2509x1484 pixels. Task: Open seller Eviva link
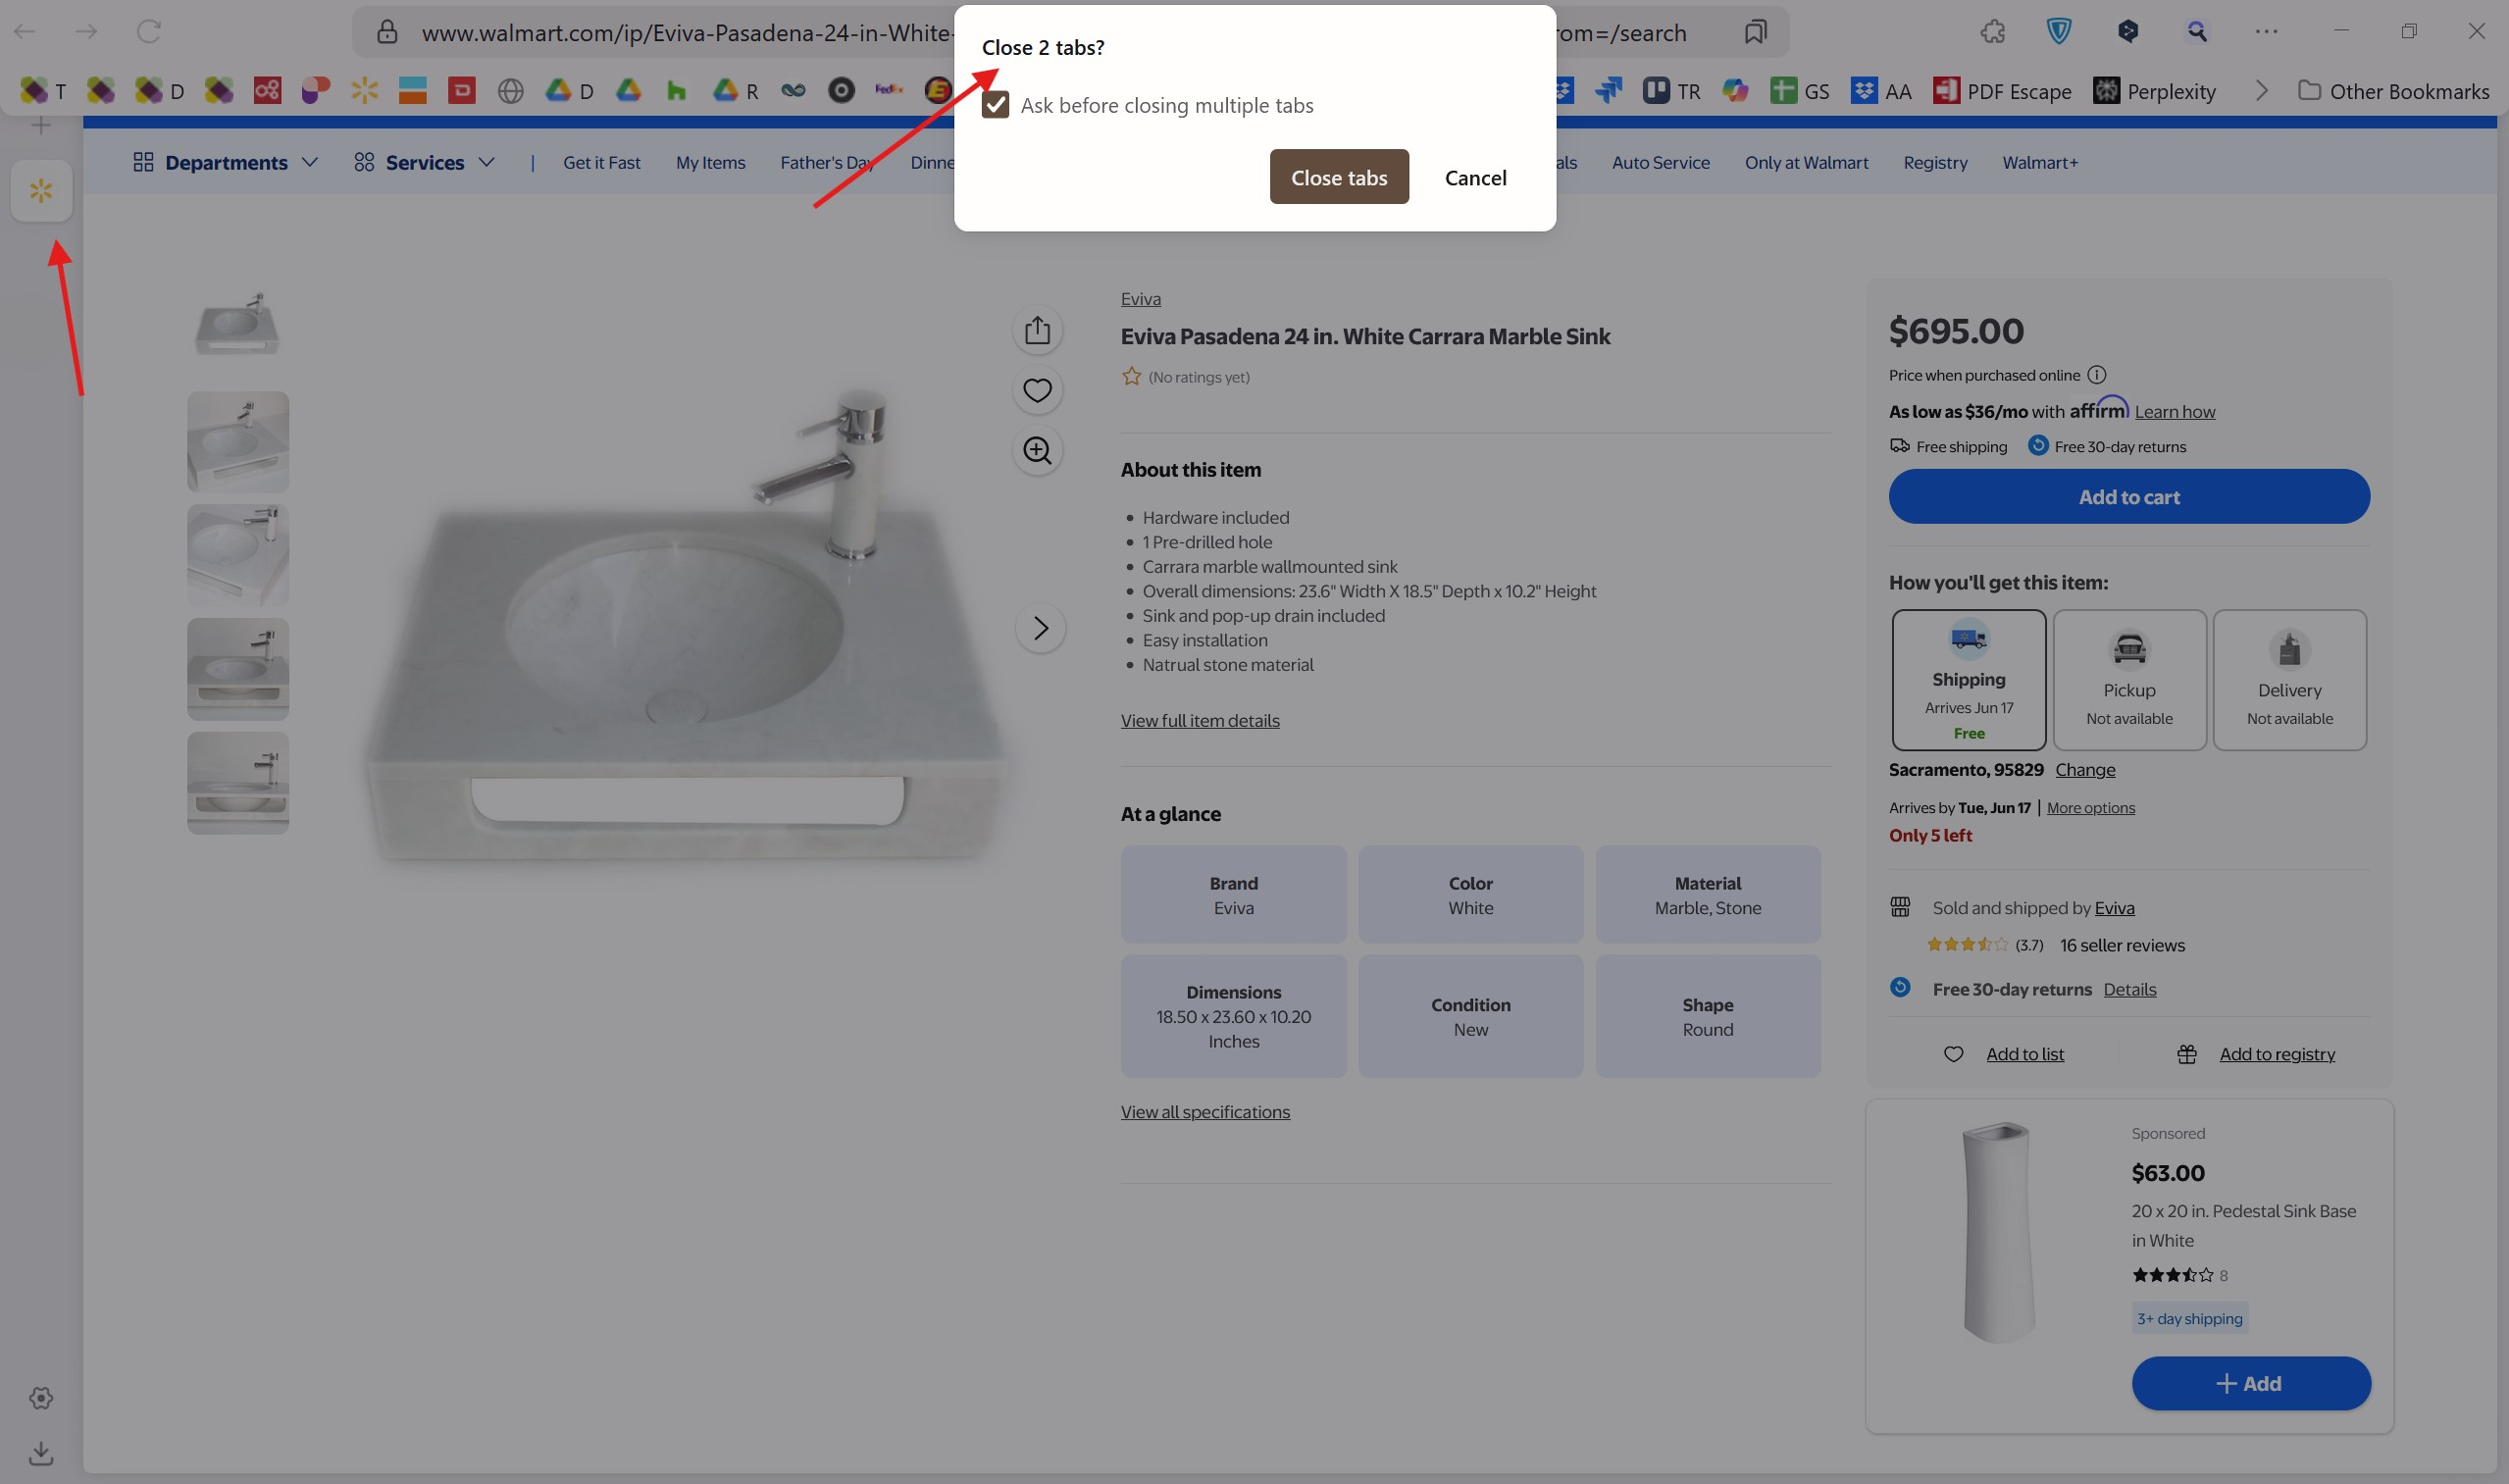[2113, 907]
